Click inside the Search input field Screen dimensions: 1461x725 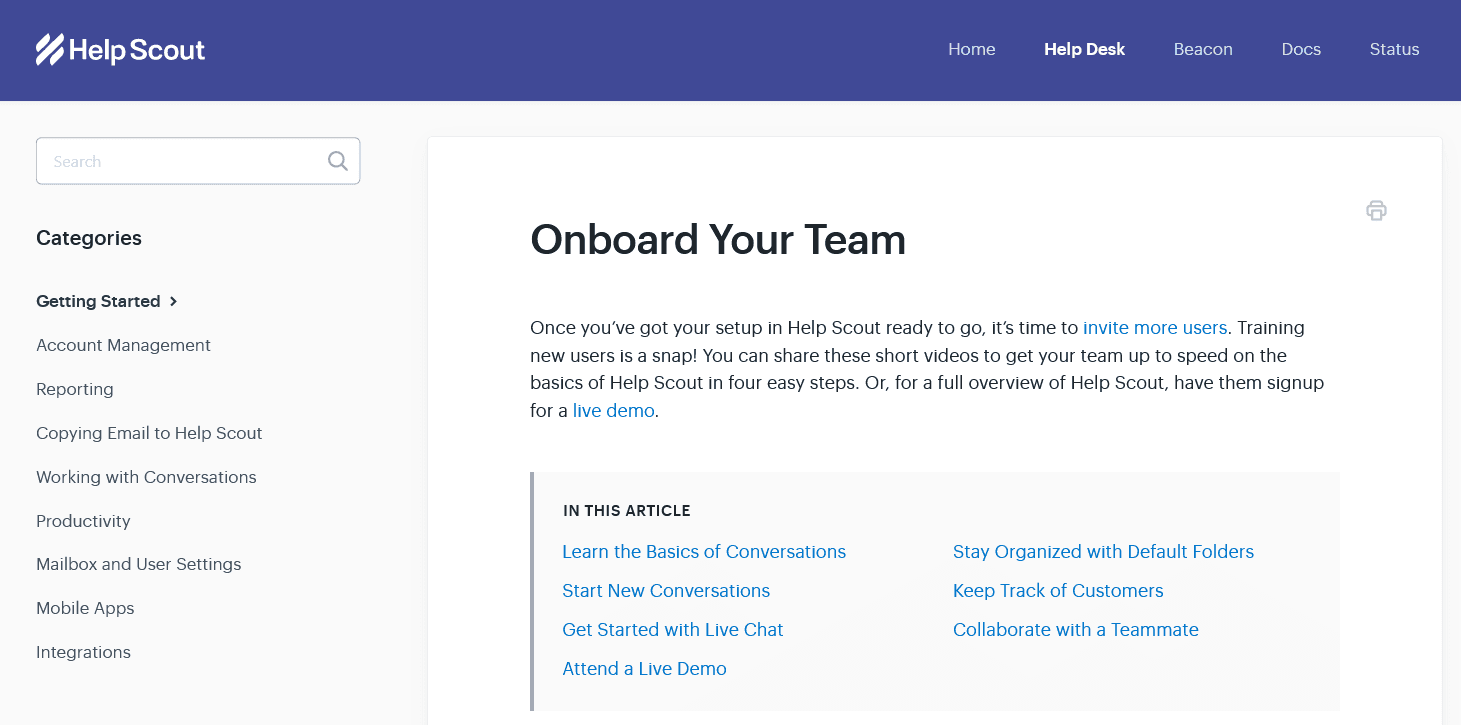(180, 160)
